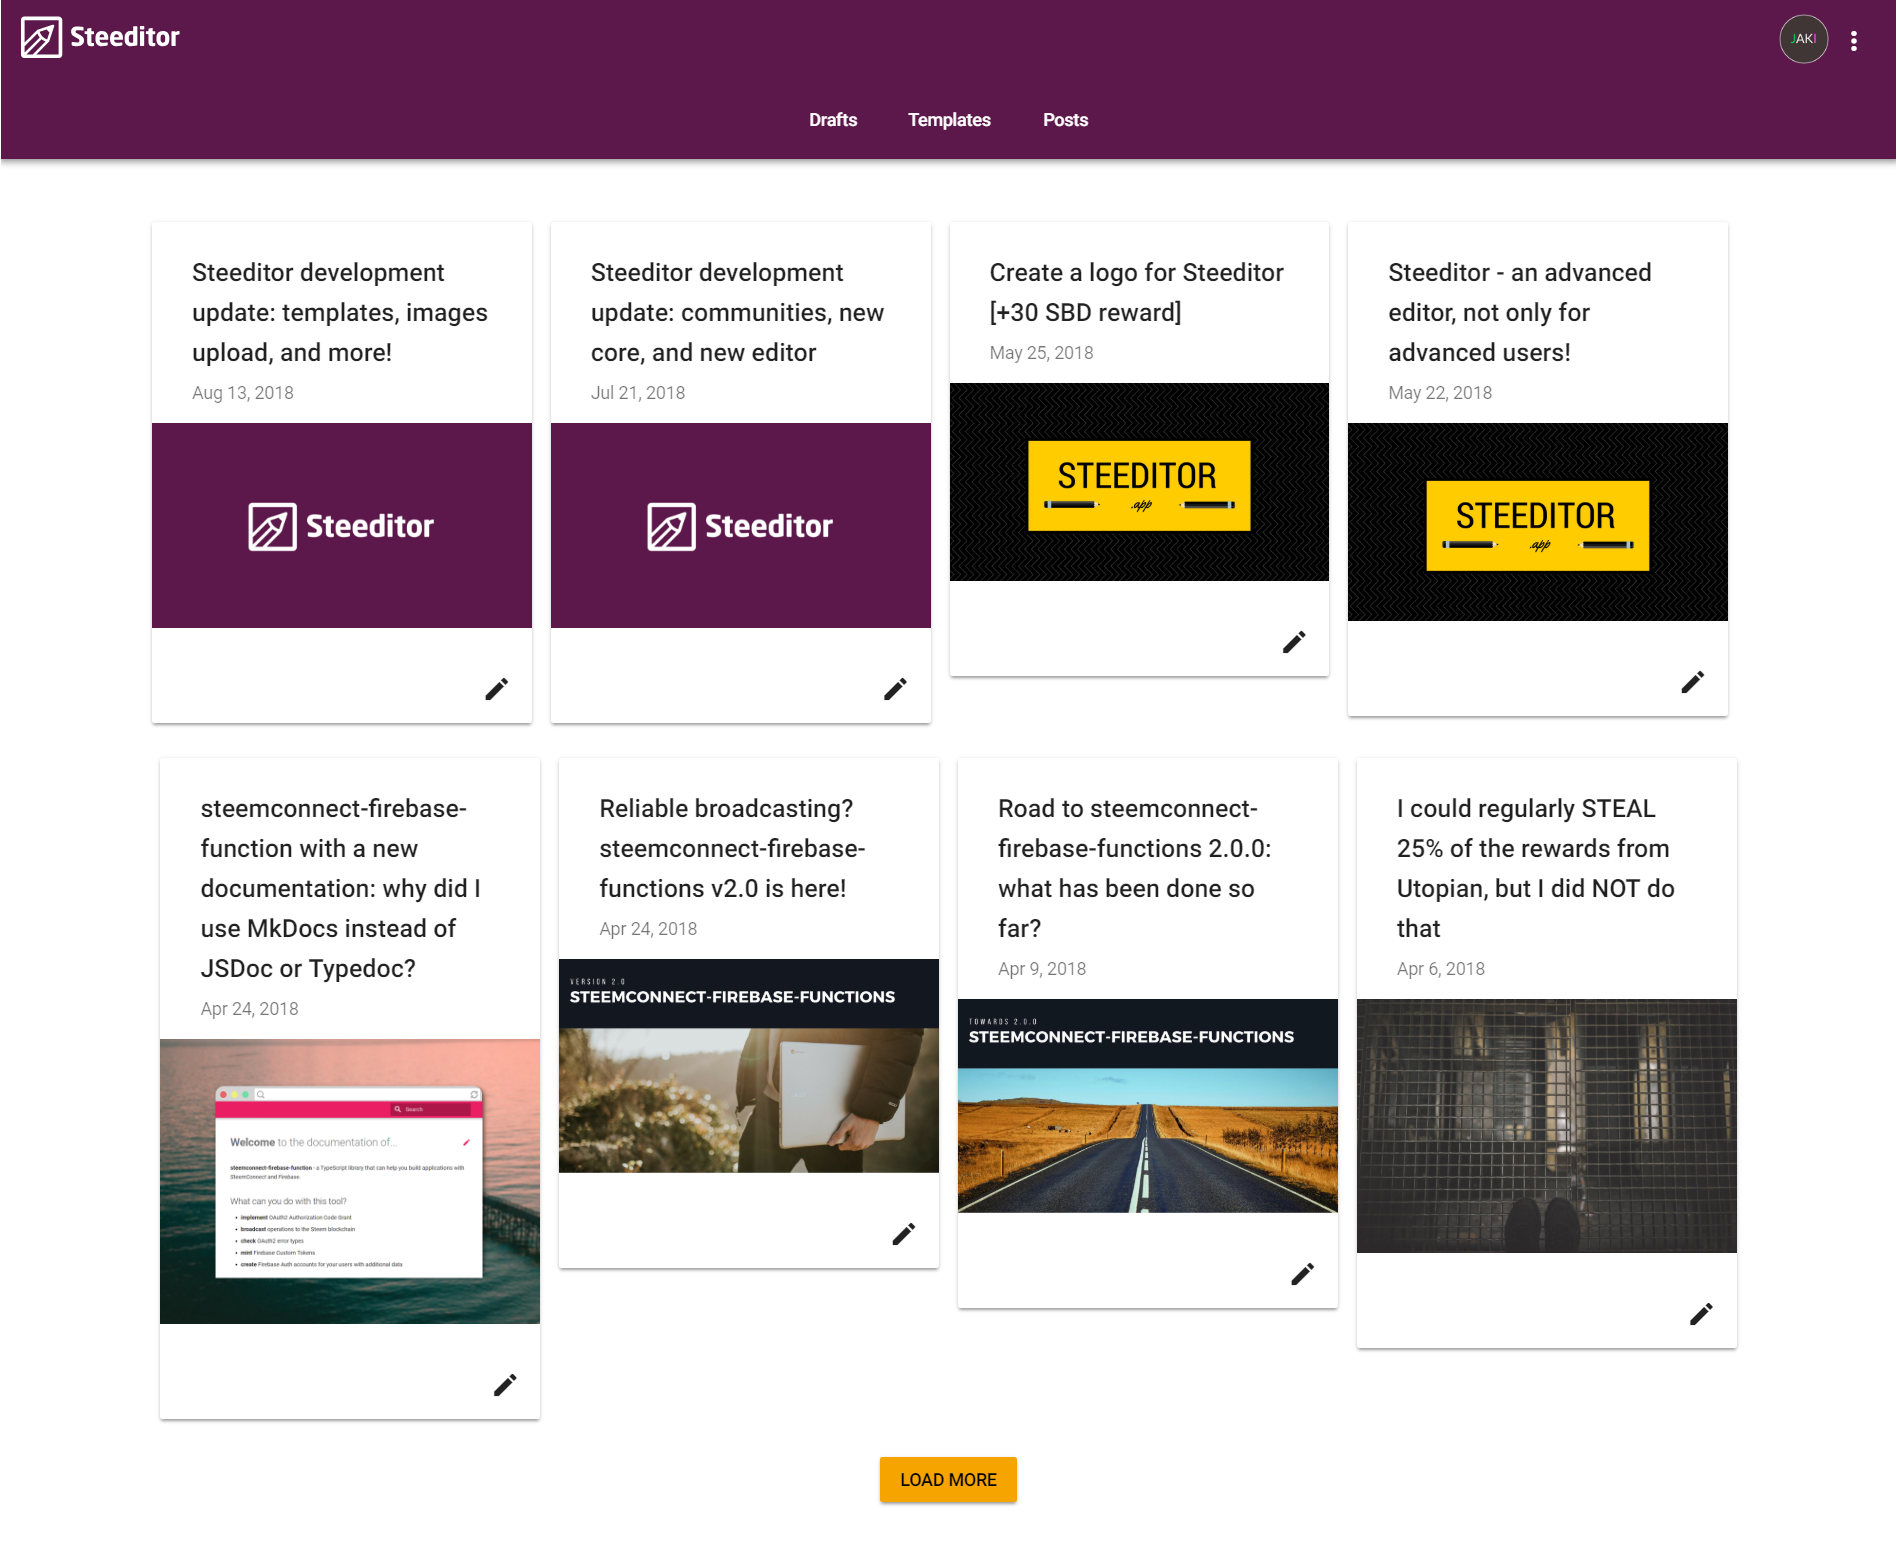The image size is (1897, 1547).
Task: Click the date 'Apr 9, 2018'
Action: pyautogui.click(x=1042, y=969)
